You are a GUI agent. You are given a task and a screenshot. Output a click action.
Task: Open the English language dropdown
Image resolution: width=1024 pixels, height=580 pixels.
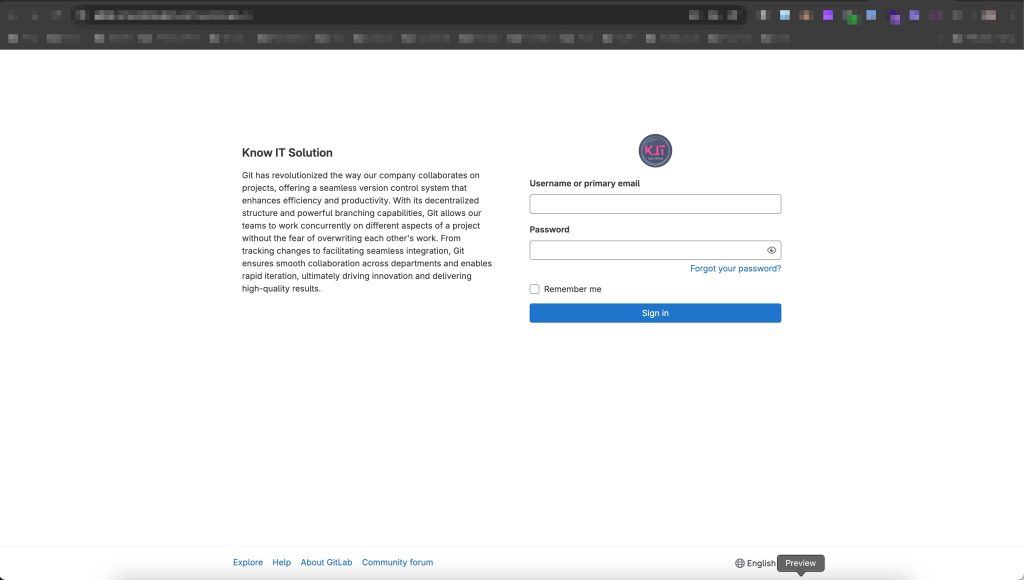coord(760,563)
